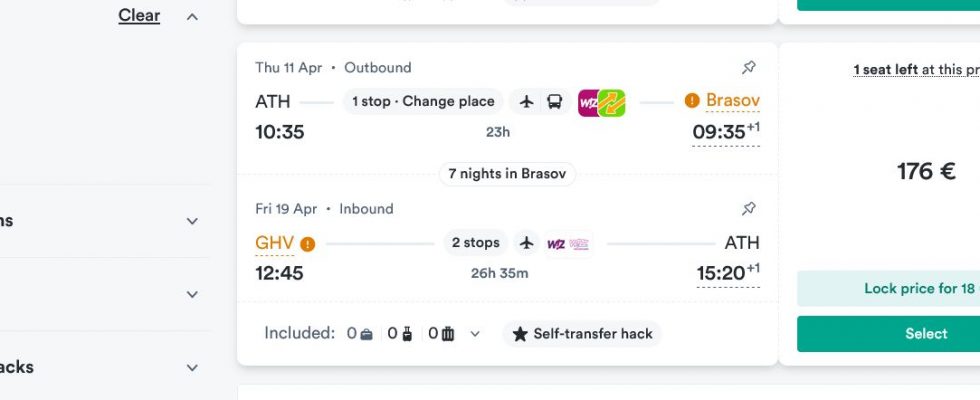Expand the last sidebar filter section chevron
The width and height of the screenshot is (980, 400).
[x=192, y=368]
